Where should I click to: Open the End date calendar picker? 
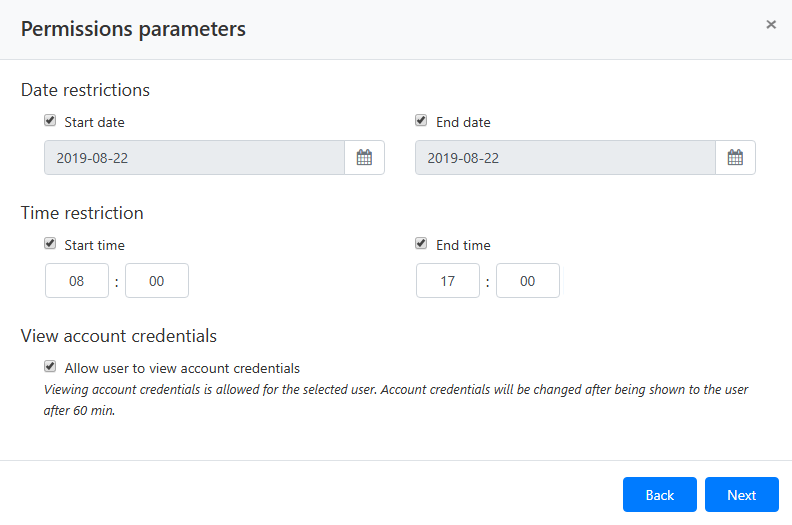[735, 158]
